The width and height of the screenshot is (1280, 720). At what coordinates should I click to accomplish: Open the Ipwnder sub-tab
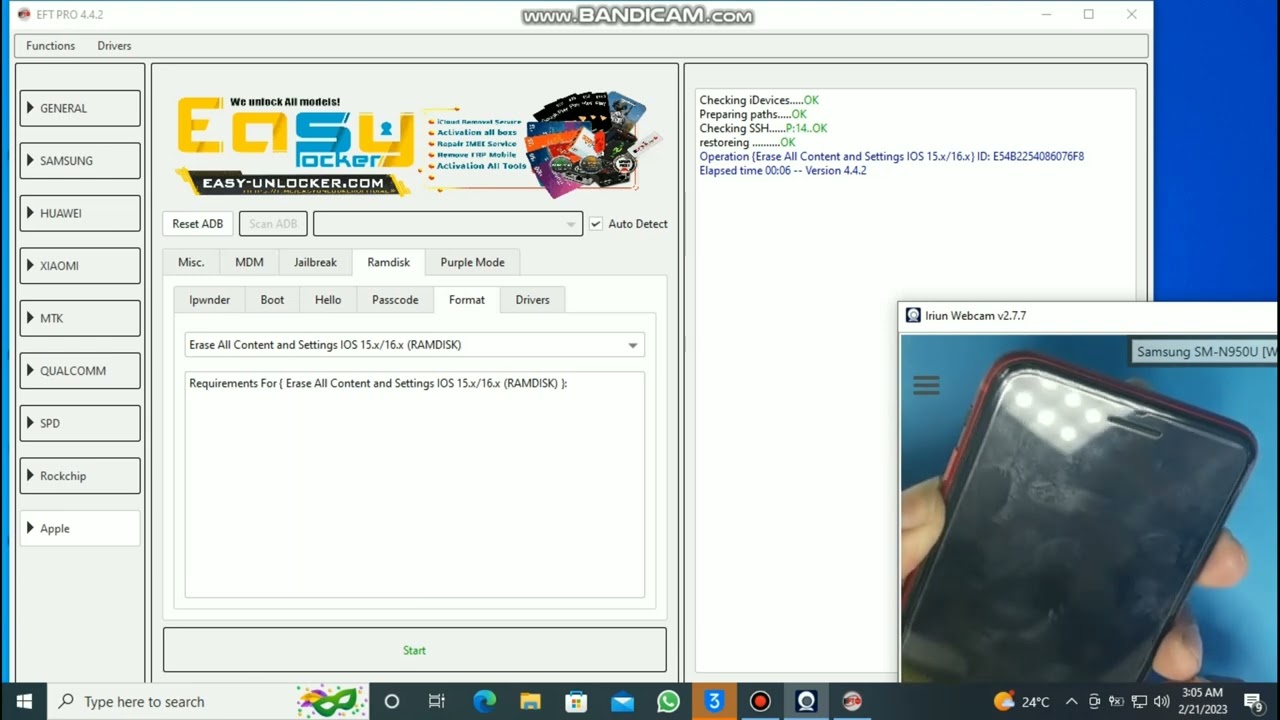210,300
